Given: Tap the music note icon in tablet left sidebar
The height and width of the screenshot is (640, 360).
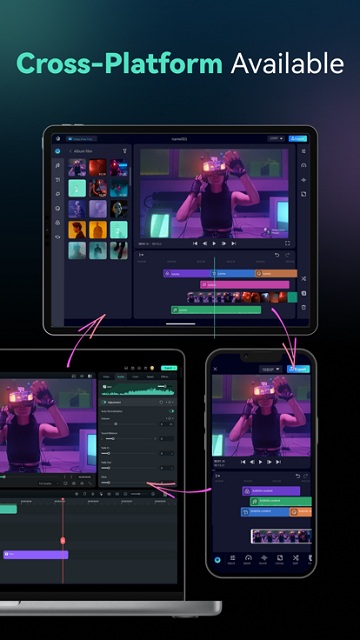Looking at the screenshot, I should tap(58, 165).
